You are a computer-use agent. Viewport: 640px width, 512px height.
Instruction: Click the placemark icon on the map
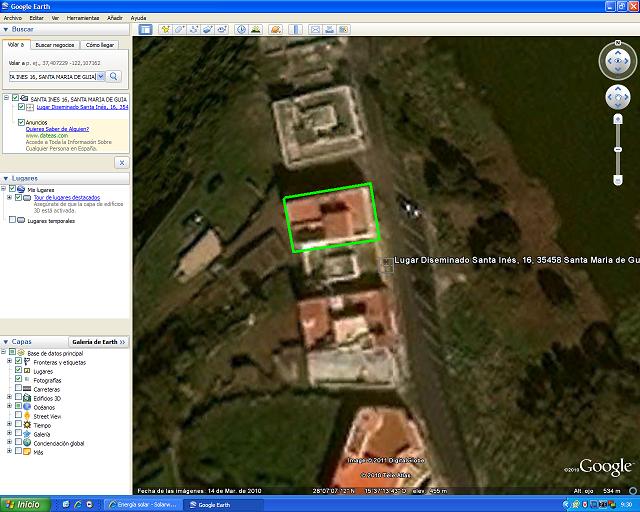pyautogui.click(x=386, y=265)
